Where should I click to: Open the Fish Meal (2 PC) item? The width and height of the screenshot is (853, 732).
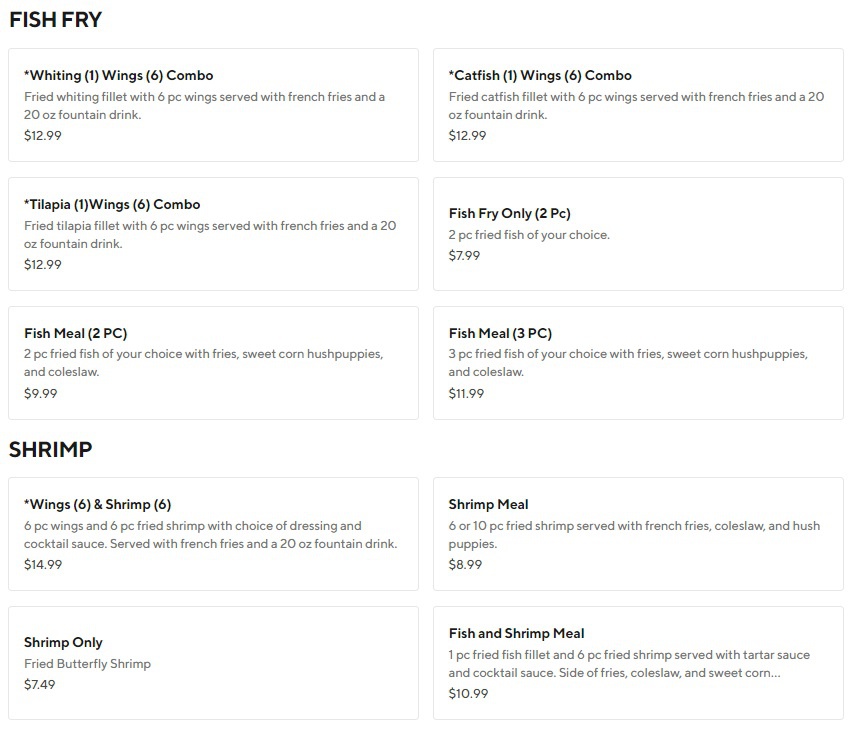pyautogui.click(x=76, y=334)
